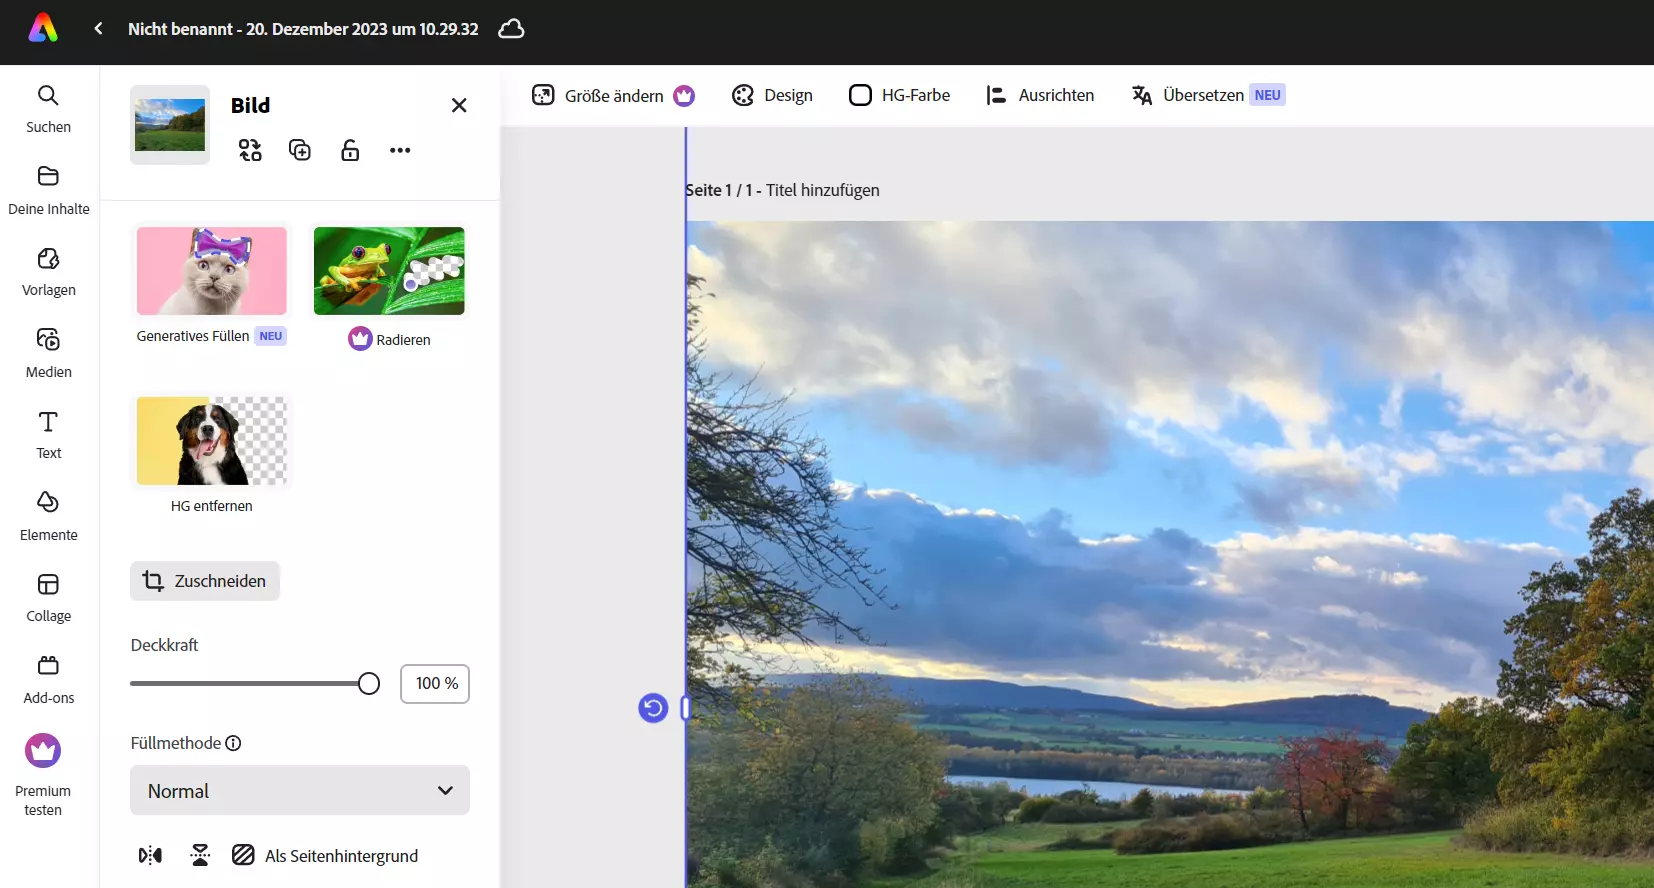Open the Suchen search tool

(48, 108)
